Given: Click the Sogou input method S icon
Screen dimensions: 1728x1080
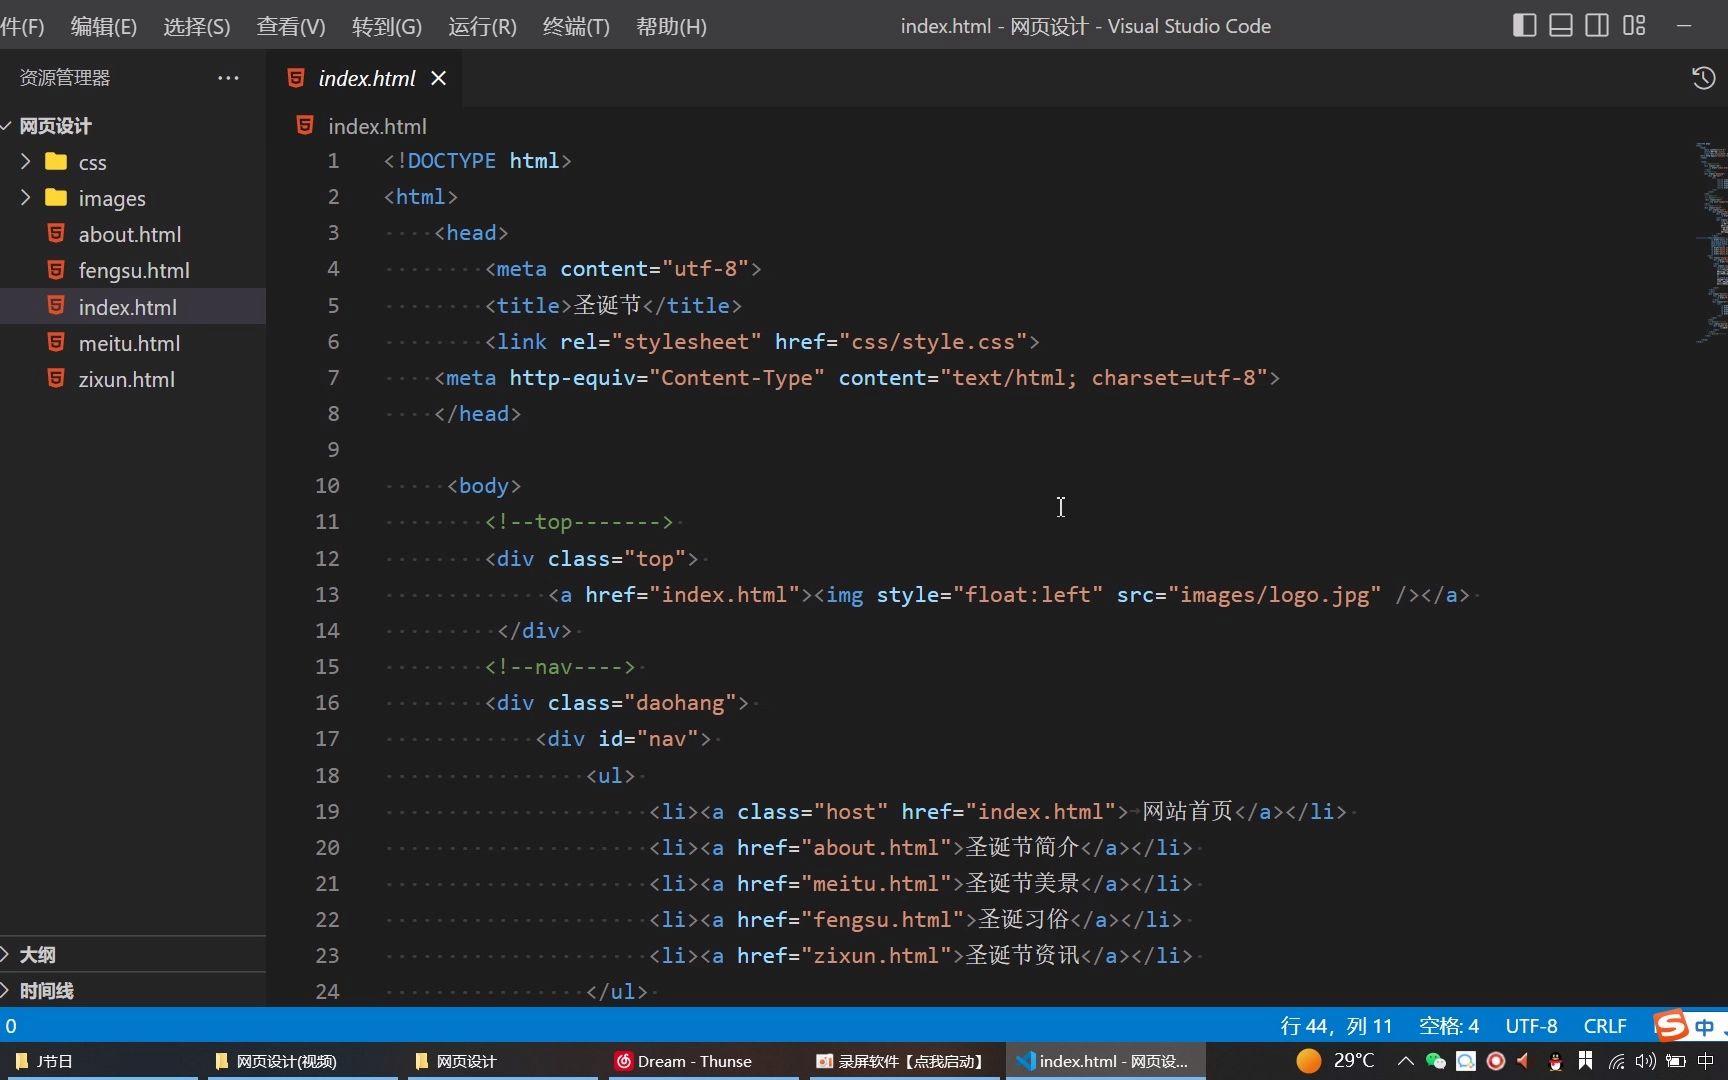Looking at the screenshot, I should [x=1670, y=1026].
